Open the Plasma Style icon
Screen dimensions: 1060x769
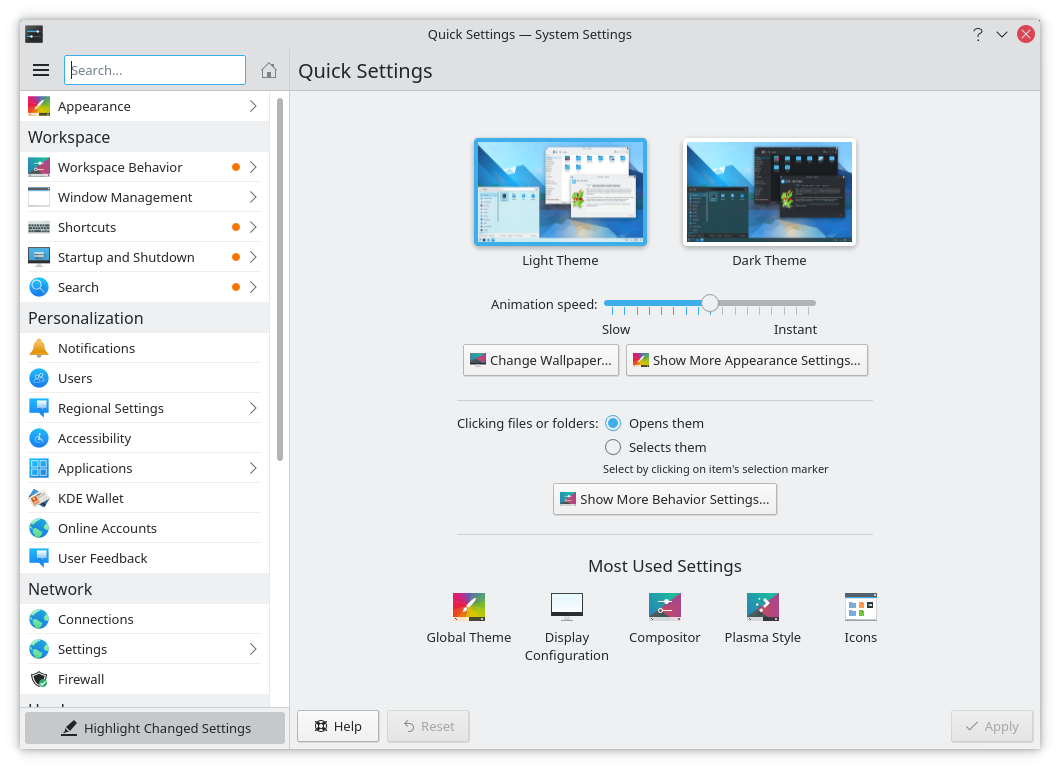click(x=762, y=607)
